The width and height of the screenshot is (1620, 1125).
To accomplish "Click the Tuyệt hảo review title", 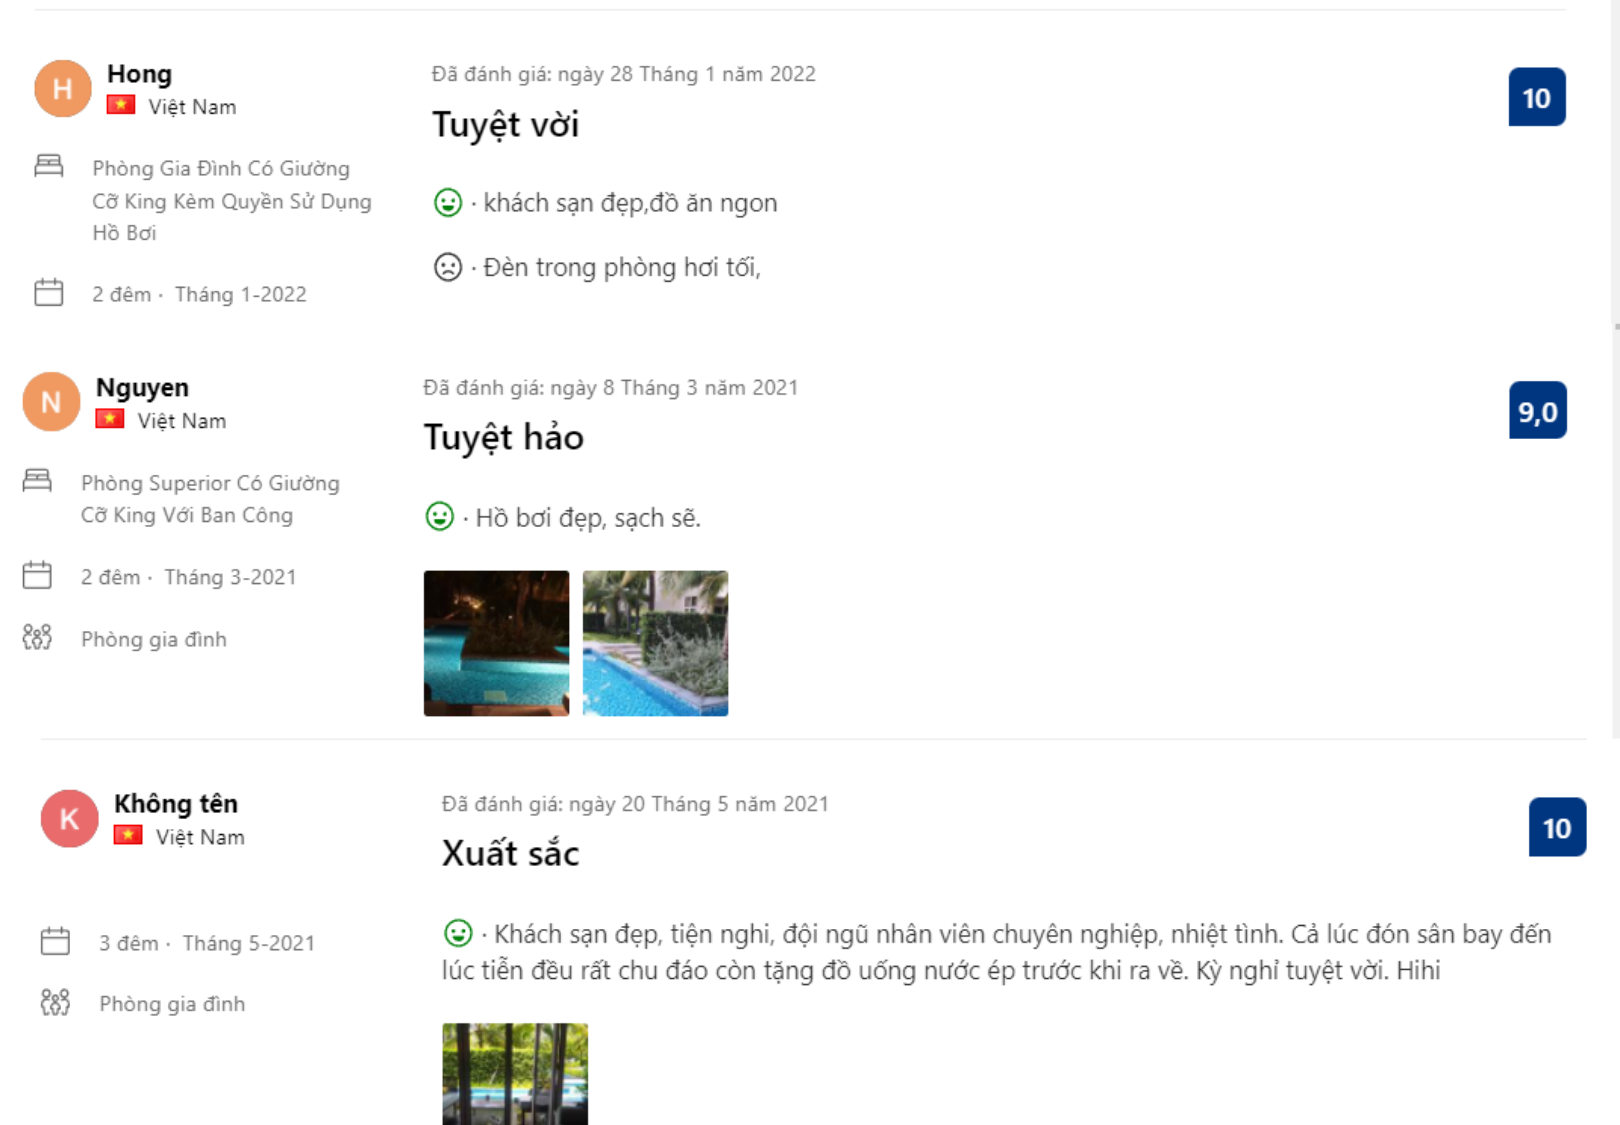I will coord(503,438).
